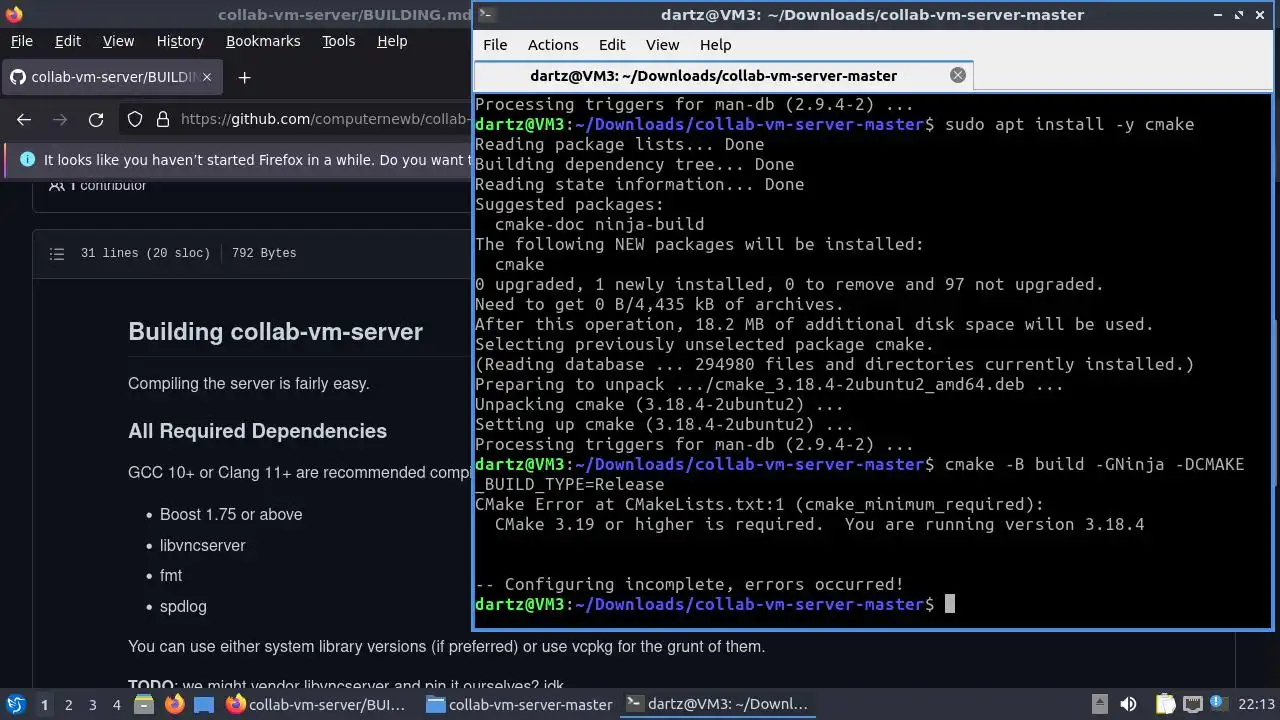Open Firefox Edit menu
This screenshot has width=1280, height=720.
coord(68,41)
